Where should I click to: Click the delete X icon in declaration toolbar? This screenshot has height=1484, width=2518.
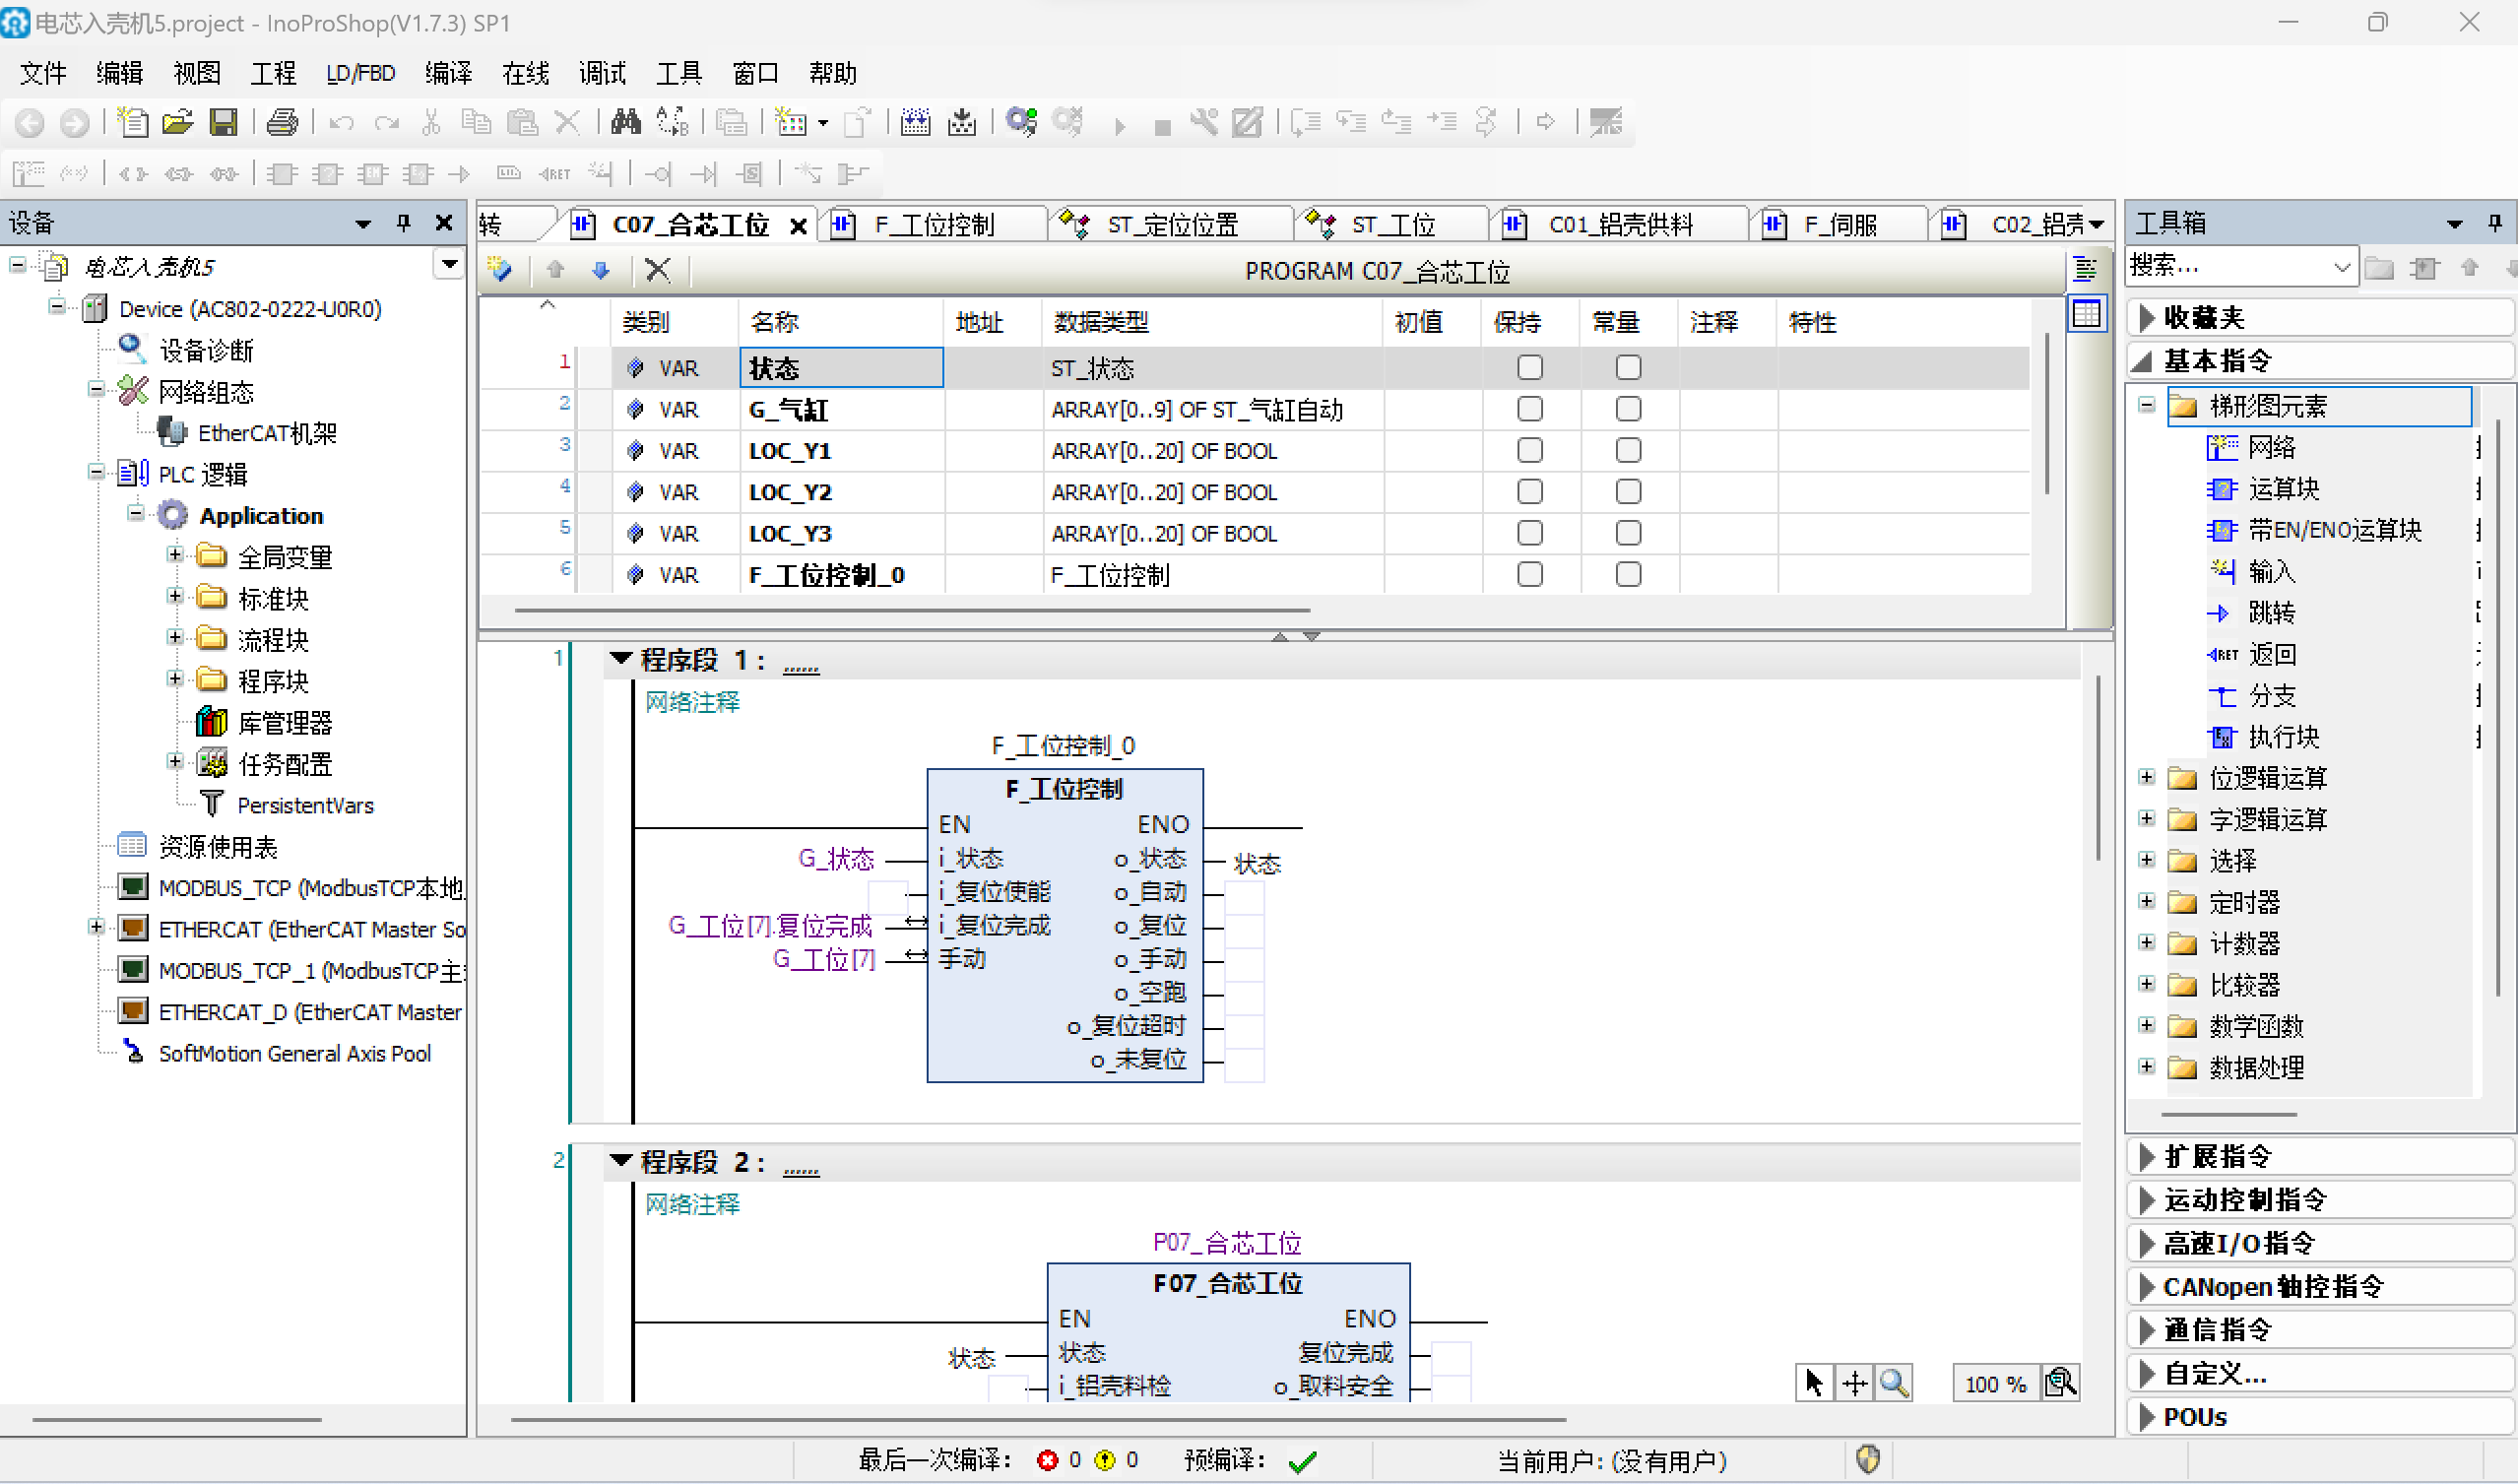[658, 270]
